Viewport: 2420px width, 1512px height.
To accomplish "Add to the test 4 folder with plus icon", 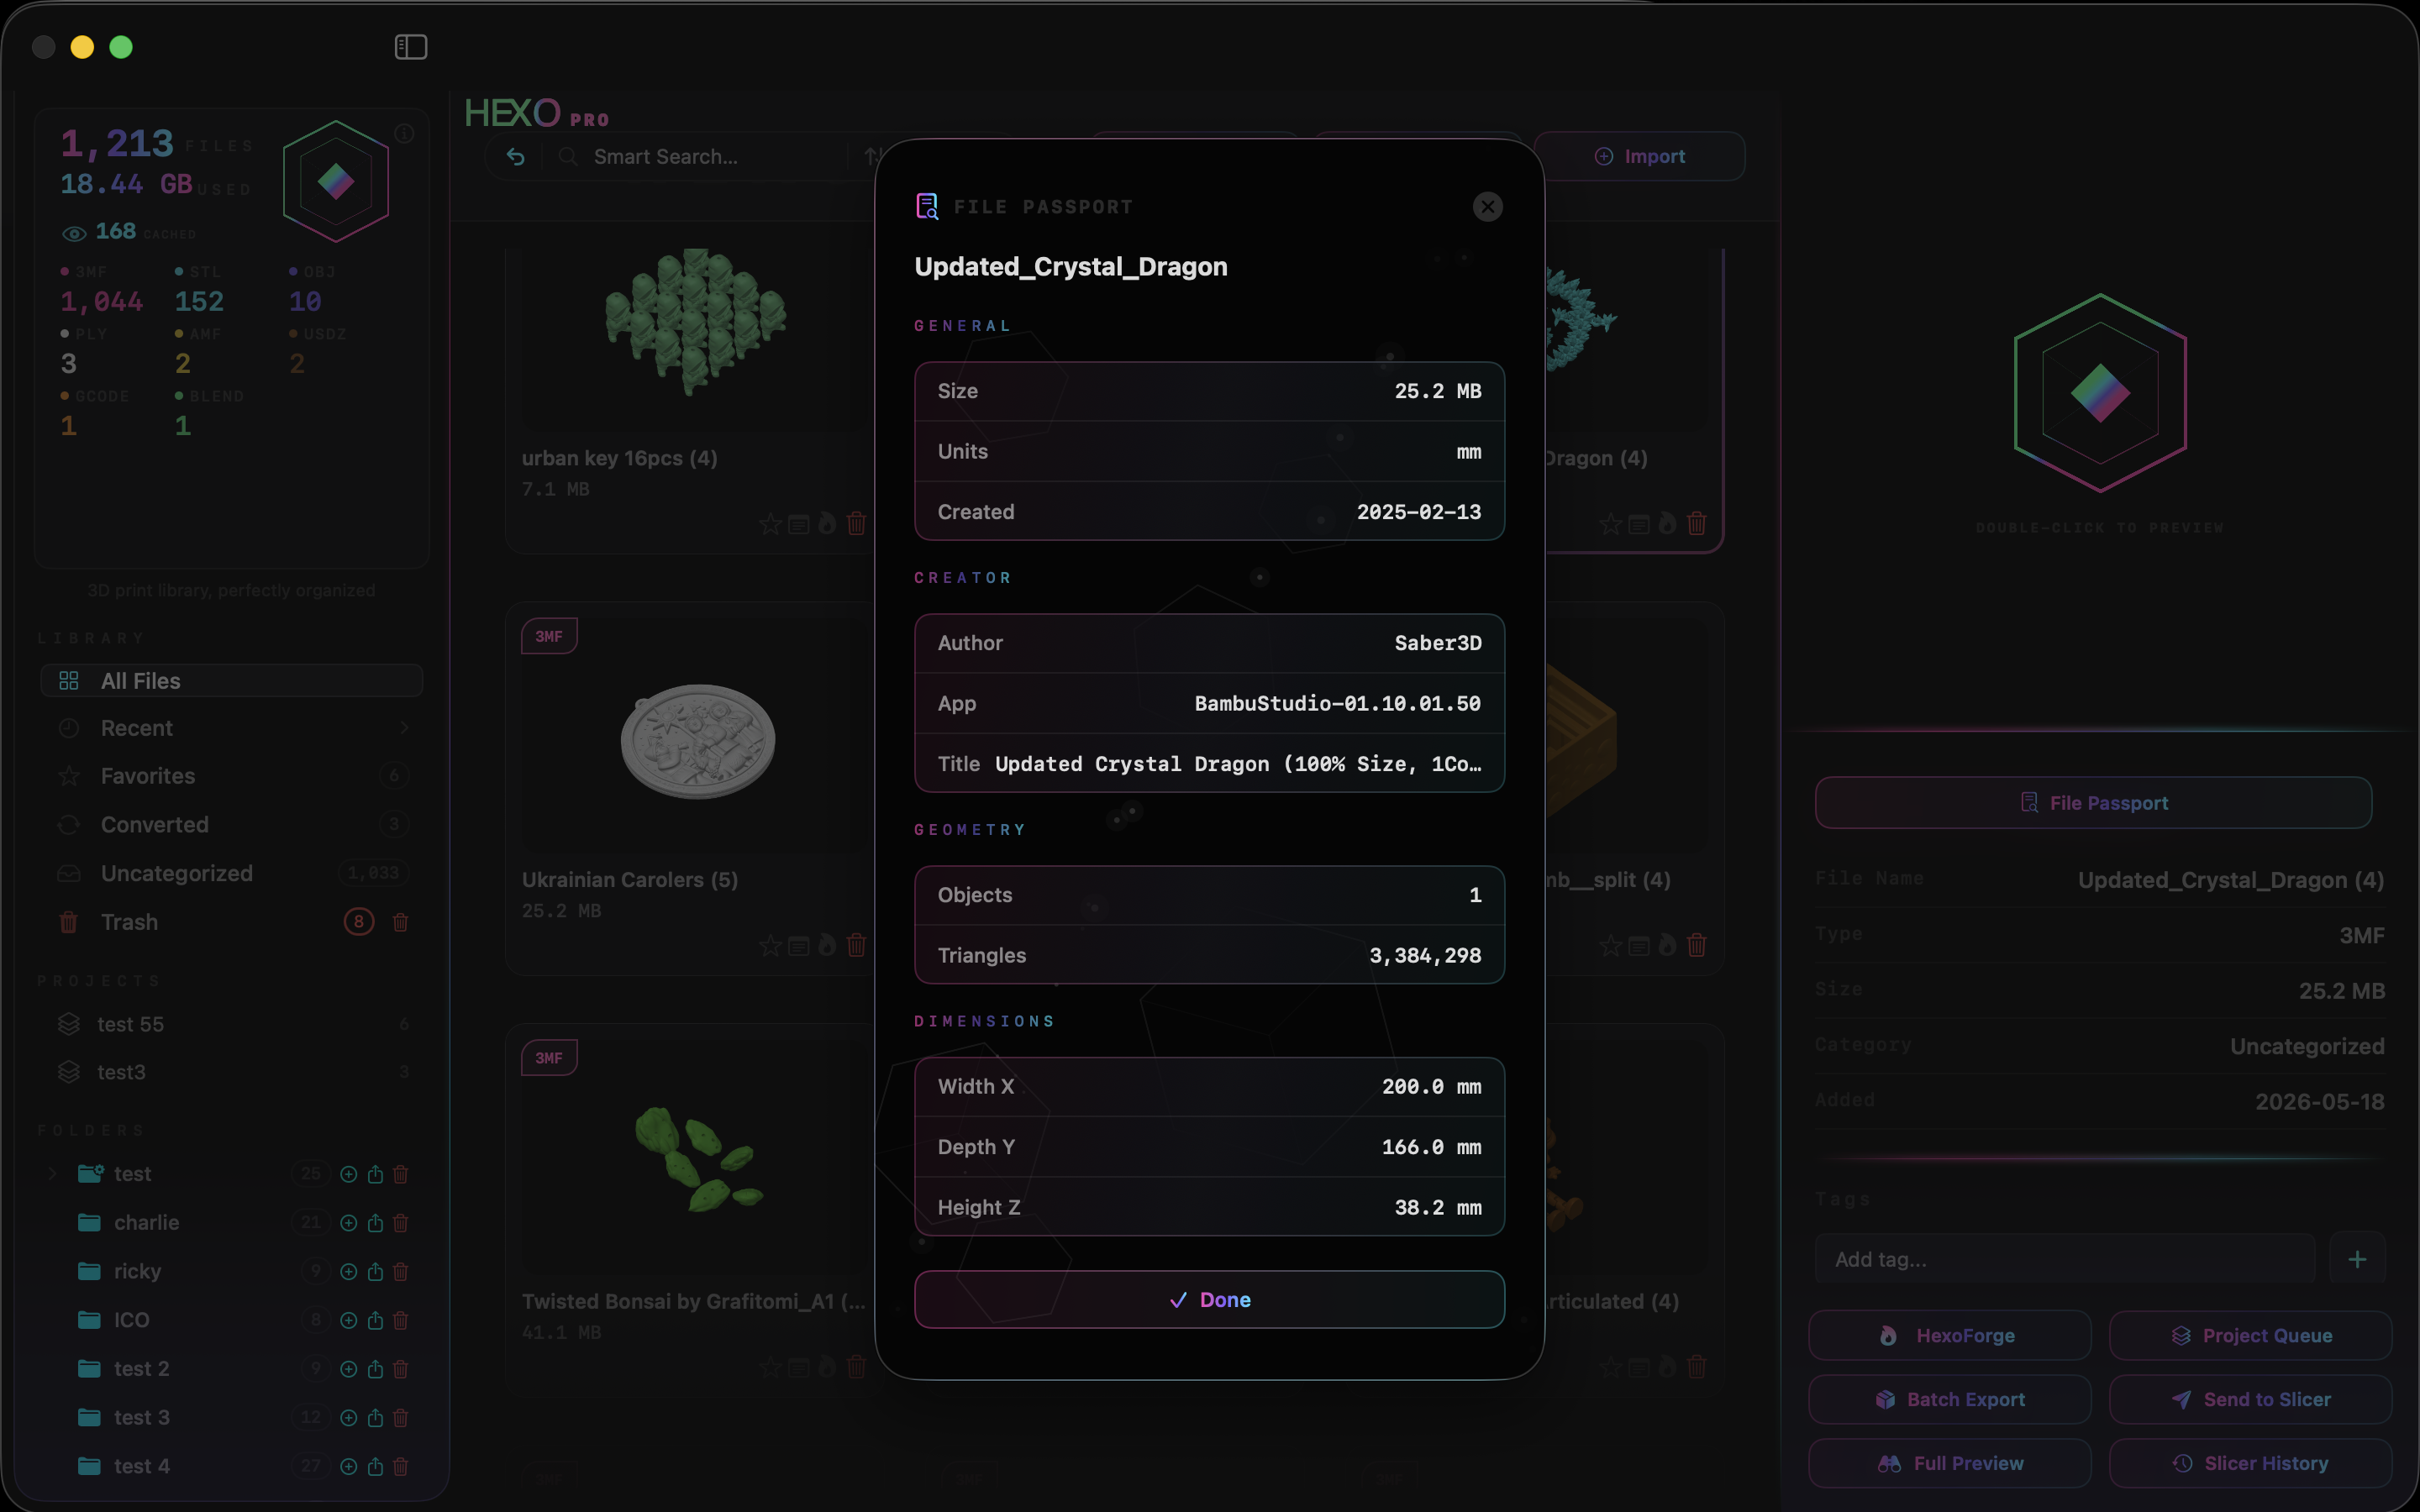I will click(348, 1466).
